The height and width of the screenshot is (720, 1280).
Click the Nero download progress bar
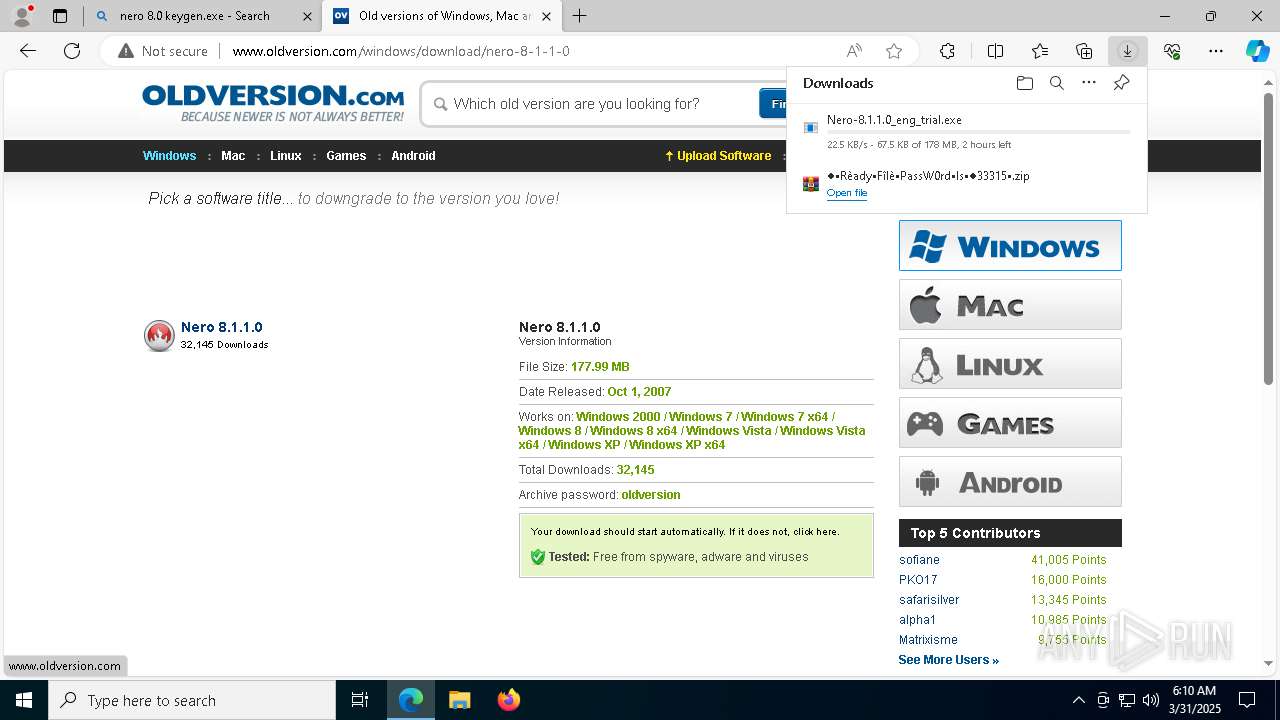978,132
